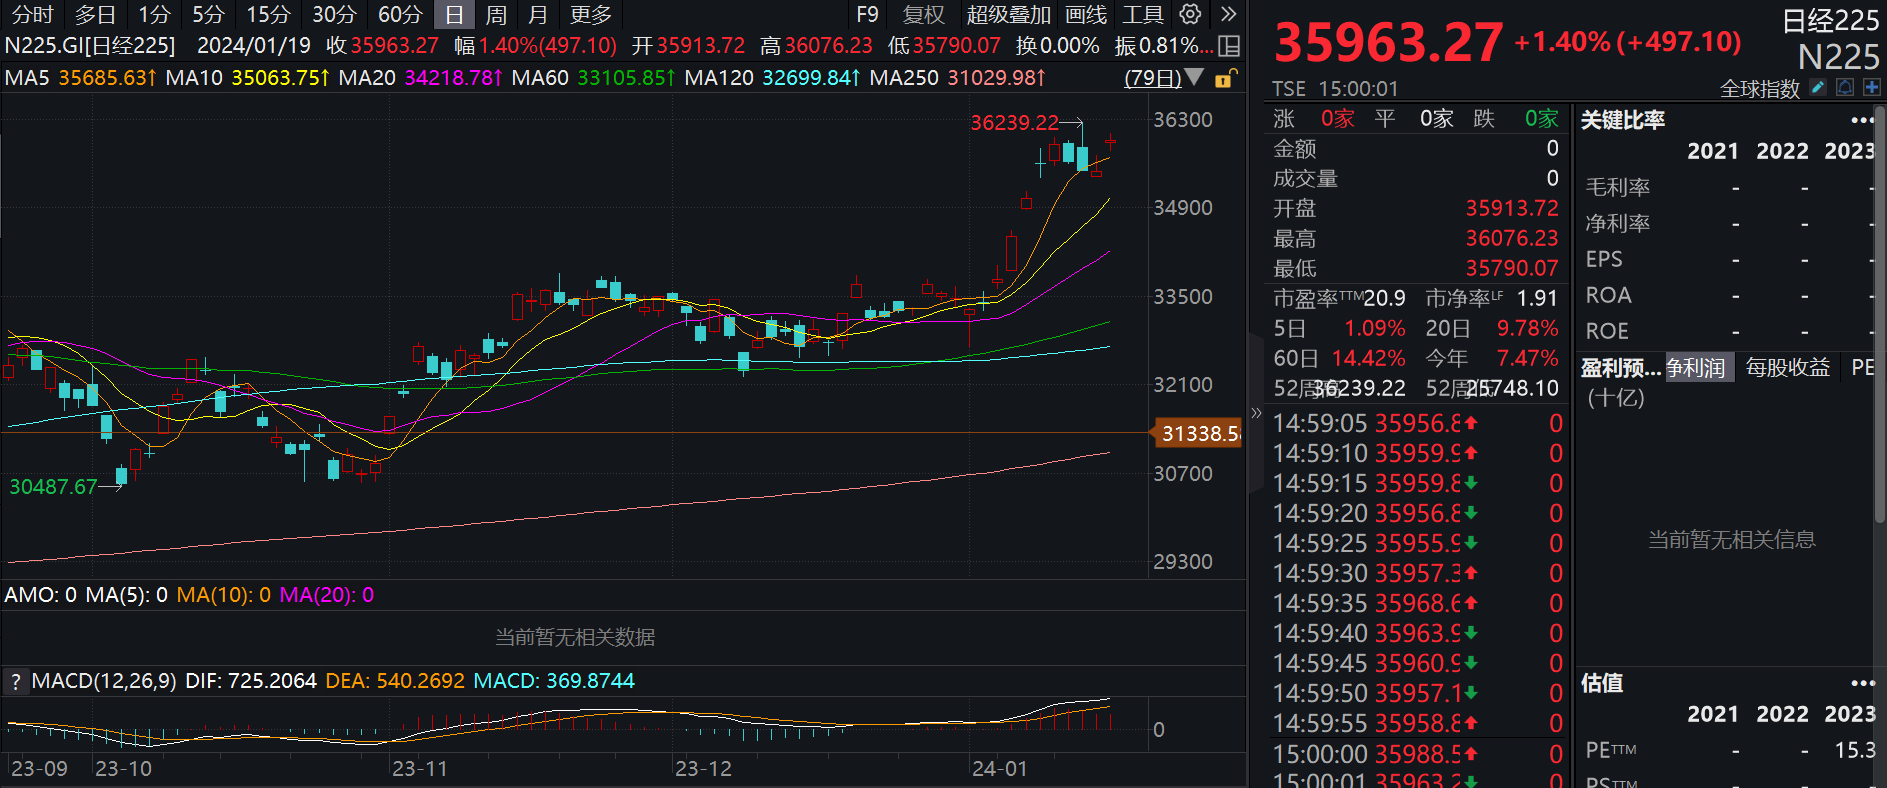
Task: Unlock the chart range lock icon
Action: 1225,78
